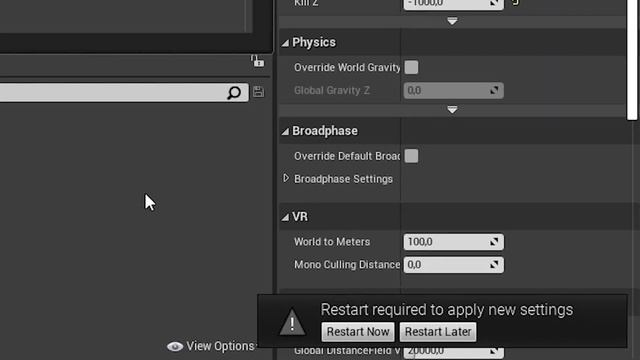Screen dimensions: 640x360
Task: Click the details panel vertical scrollbar
Action: (632, 59)
